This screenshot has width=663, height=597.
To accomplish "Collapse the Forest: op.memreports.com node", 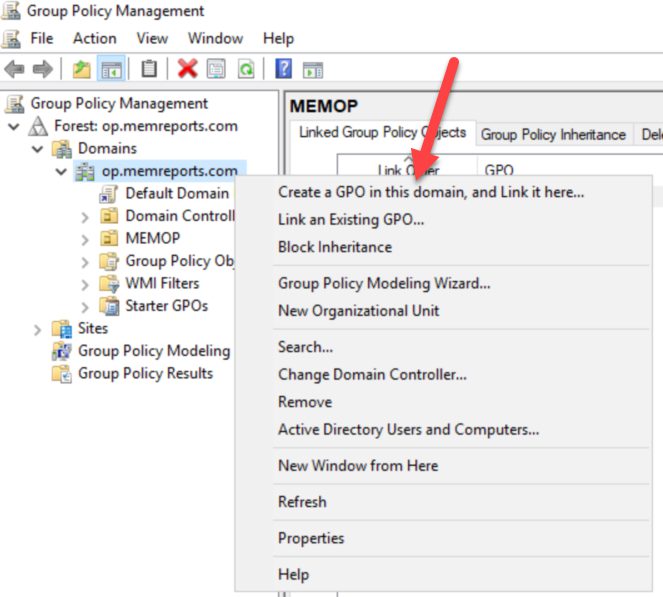I will tap(14, 126).
